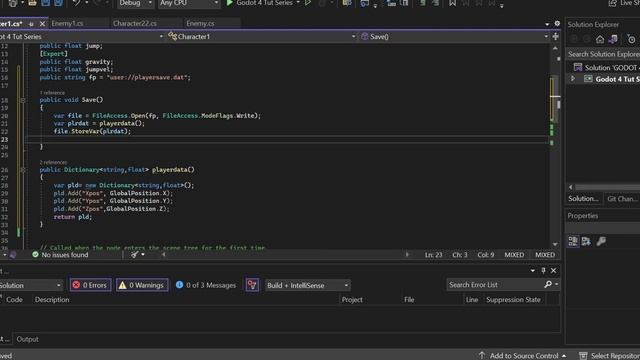Sort by the Suppression State column header

(513, 300)
